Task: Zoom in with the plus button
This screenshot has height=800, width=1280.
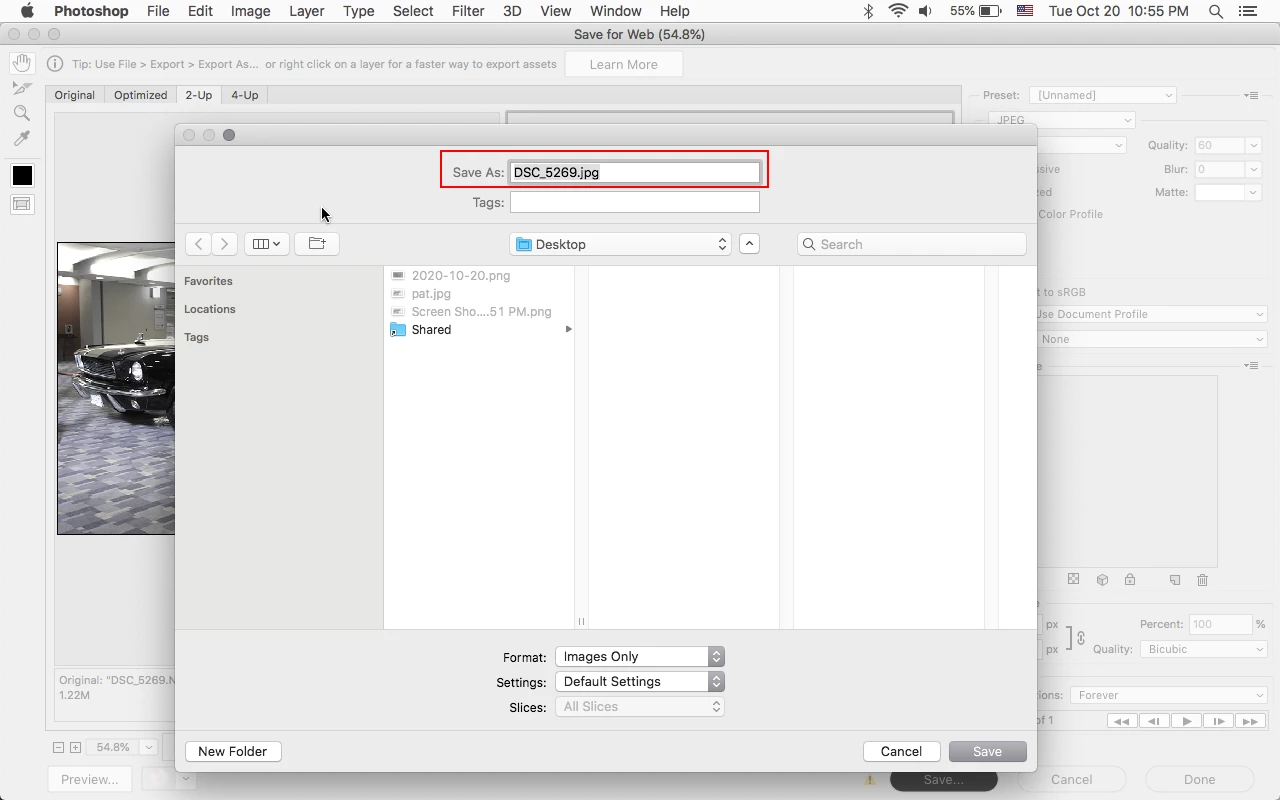Action: (75, 747)
